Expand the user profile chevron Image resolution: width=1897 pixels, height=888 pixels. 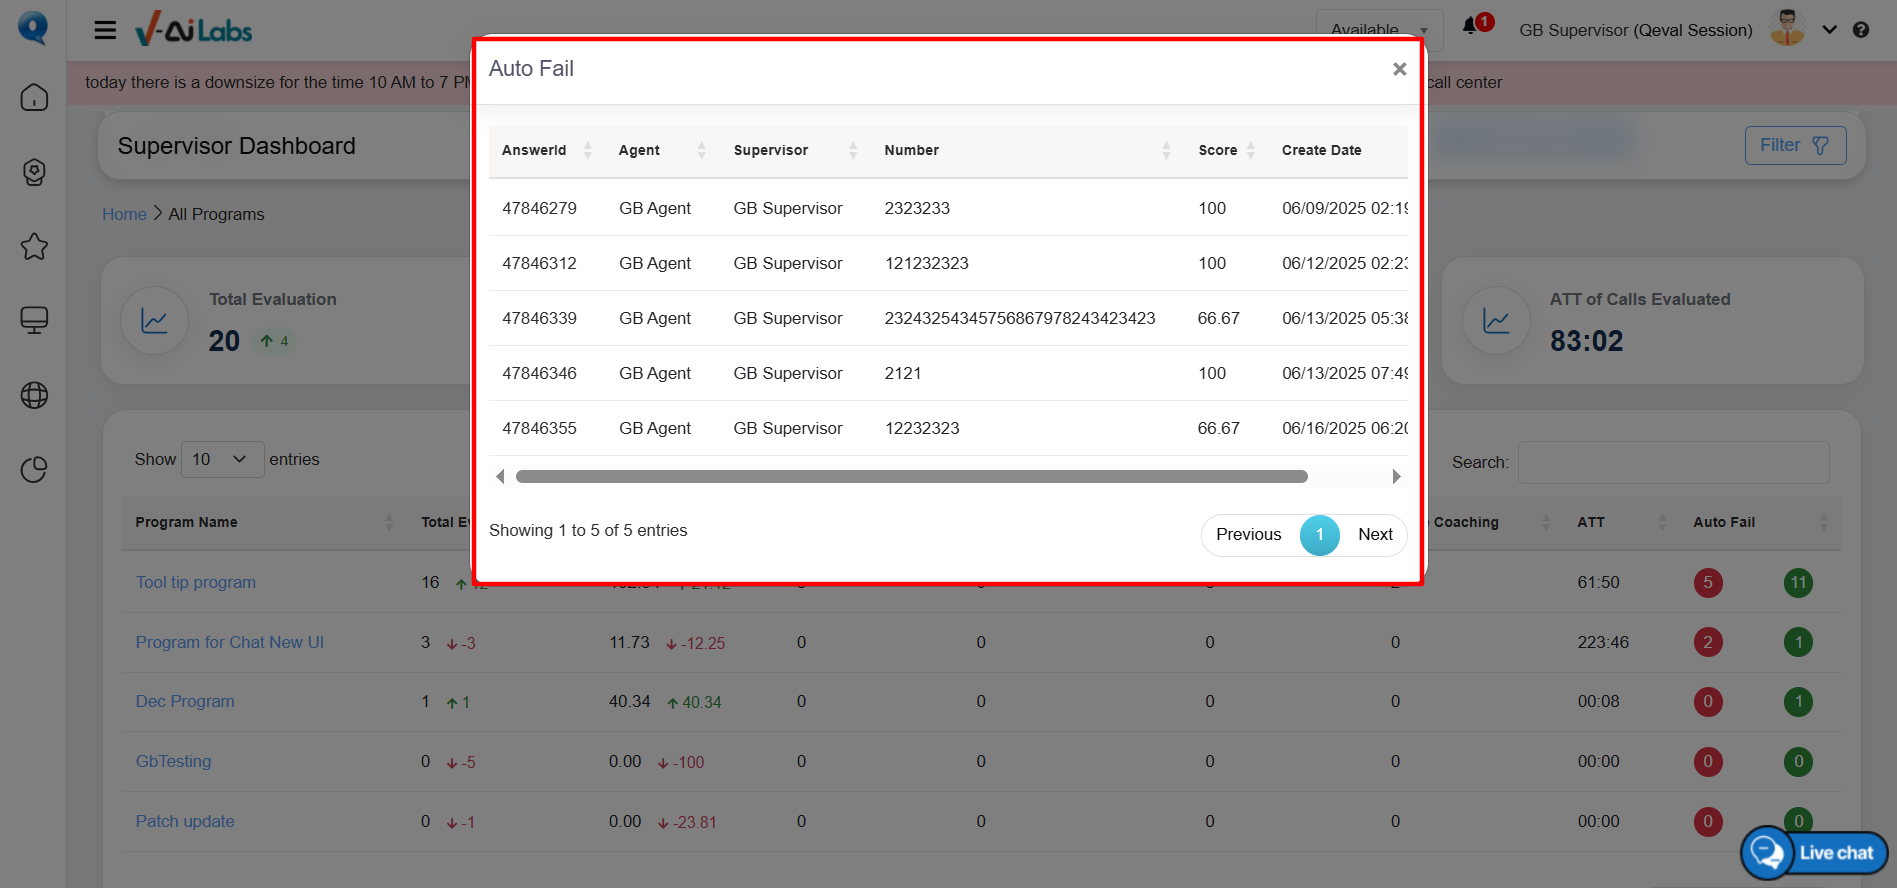tap(1829, 30)
